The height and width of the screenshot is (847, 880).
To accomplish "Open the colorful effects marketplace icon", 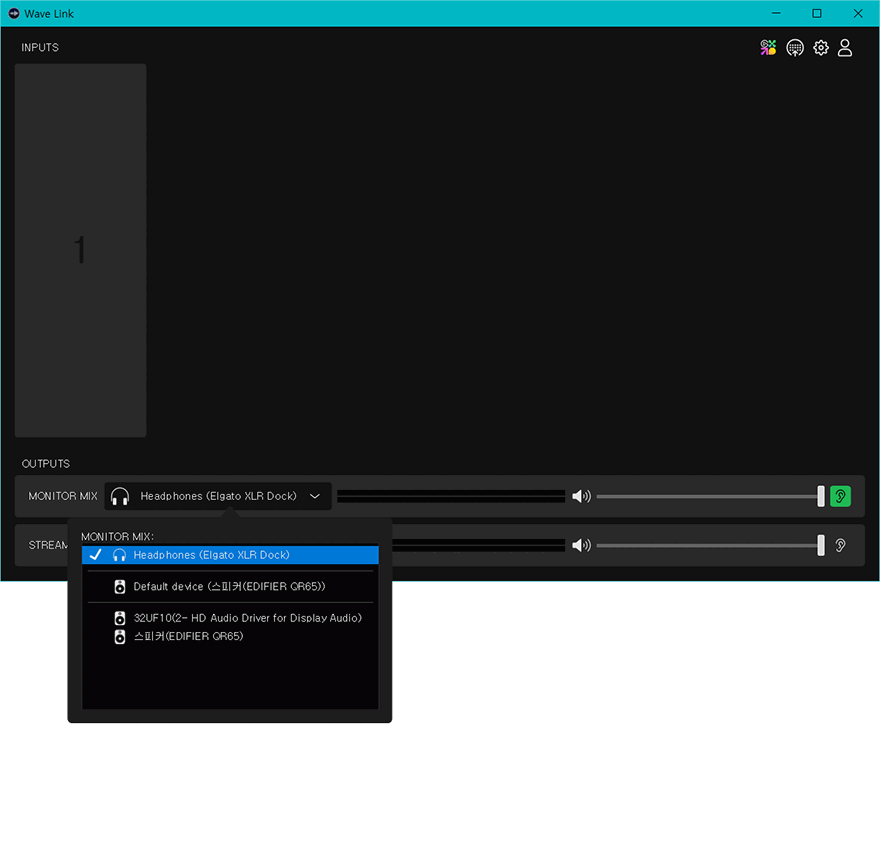I will coord(768,48).
